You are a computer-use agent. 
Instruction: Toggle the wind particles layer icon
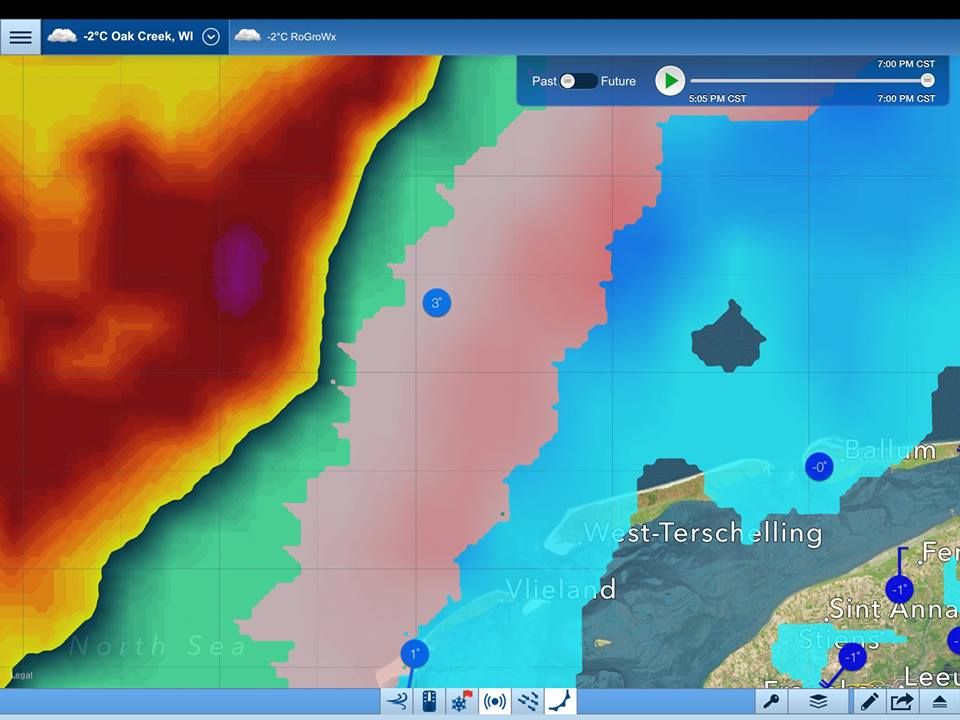[528, 702]
